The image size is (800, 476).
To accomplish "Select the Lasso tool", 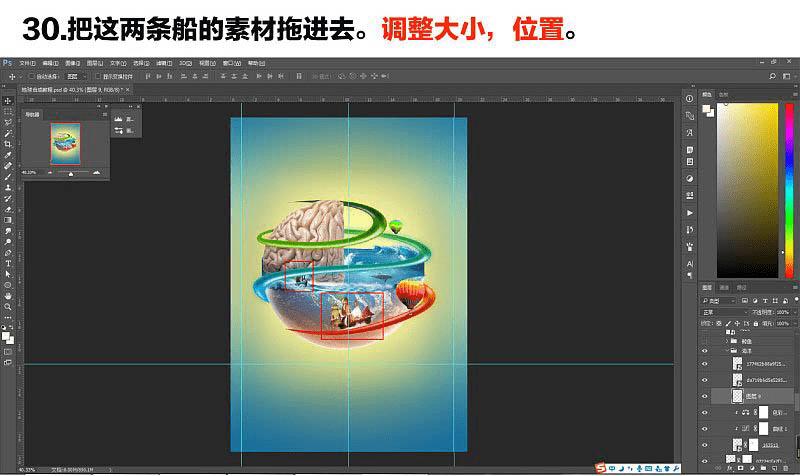I will [x=8, y=122].
